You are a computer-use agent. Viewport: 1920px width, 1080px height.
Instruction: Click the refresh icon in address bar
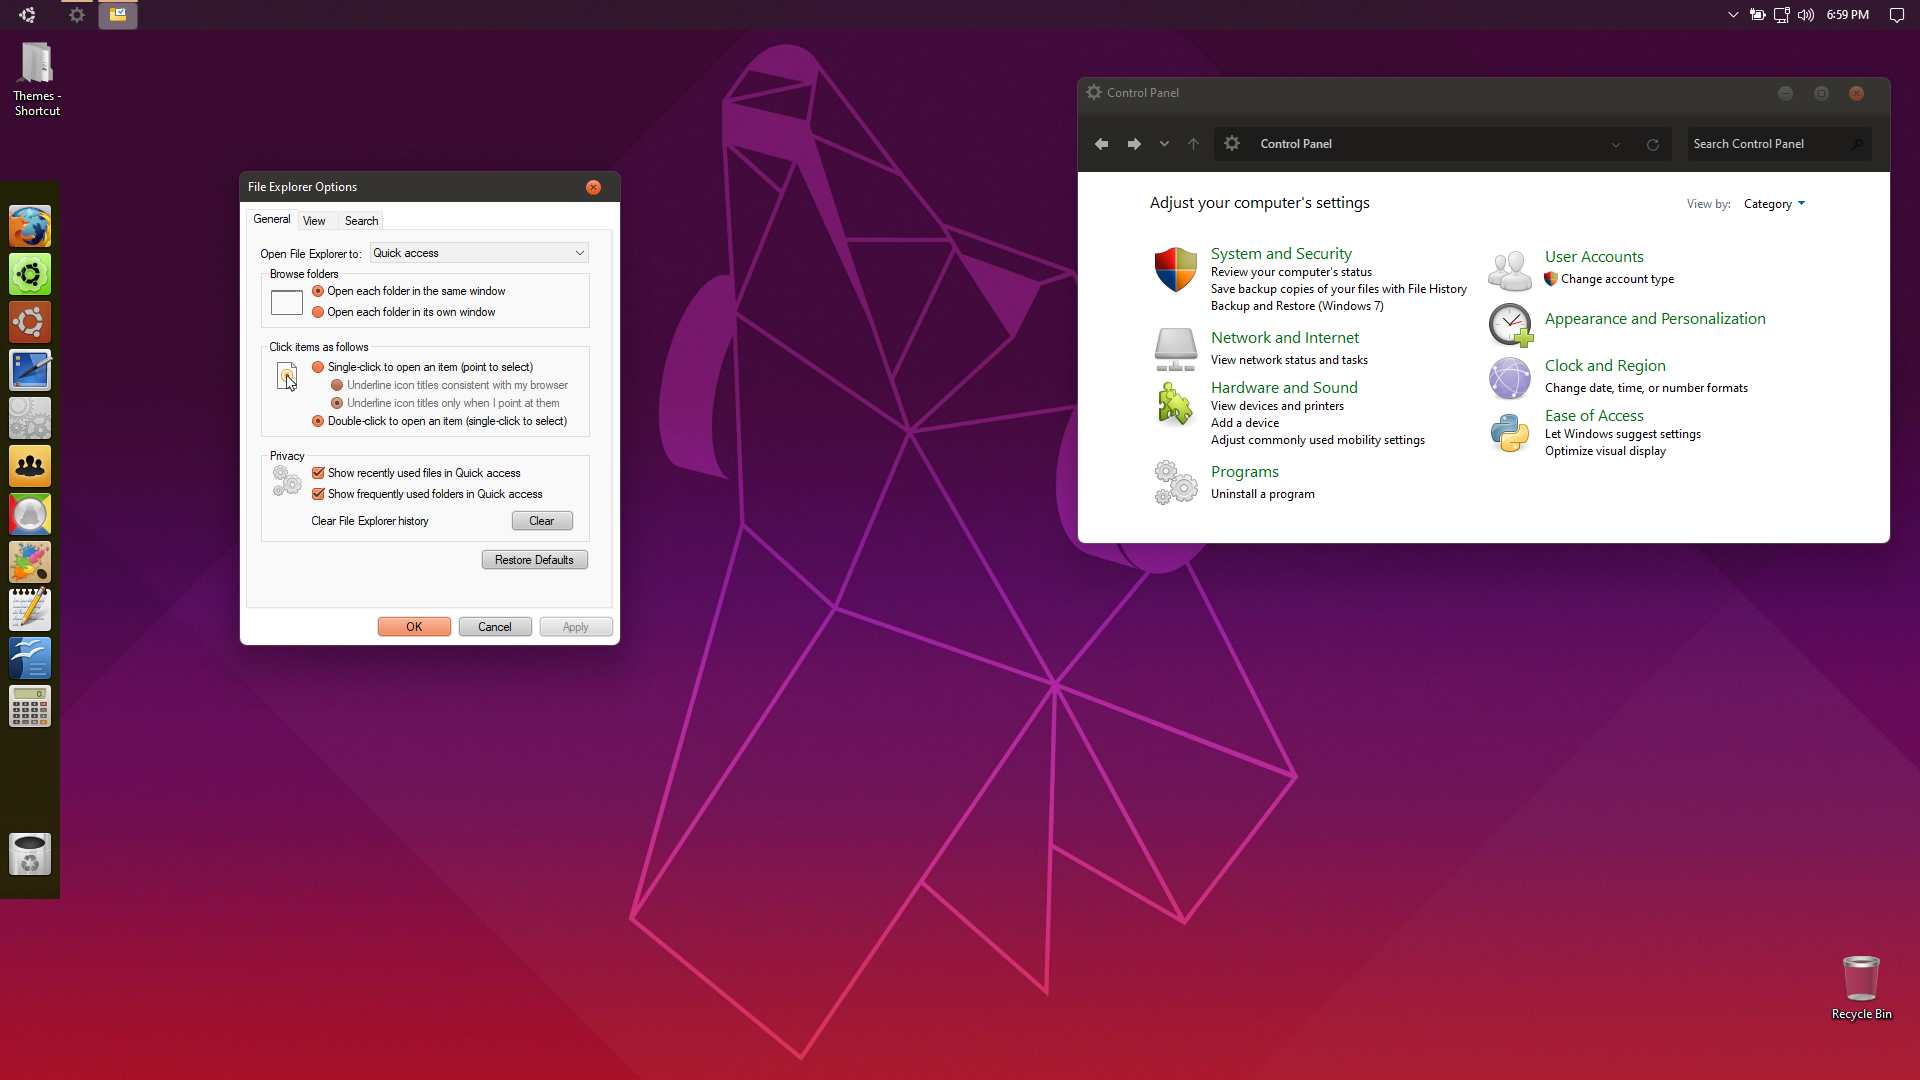[1653, 145]
